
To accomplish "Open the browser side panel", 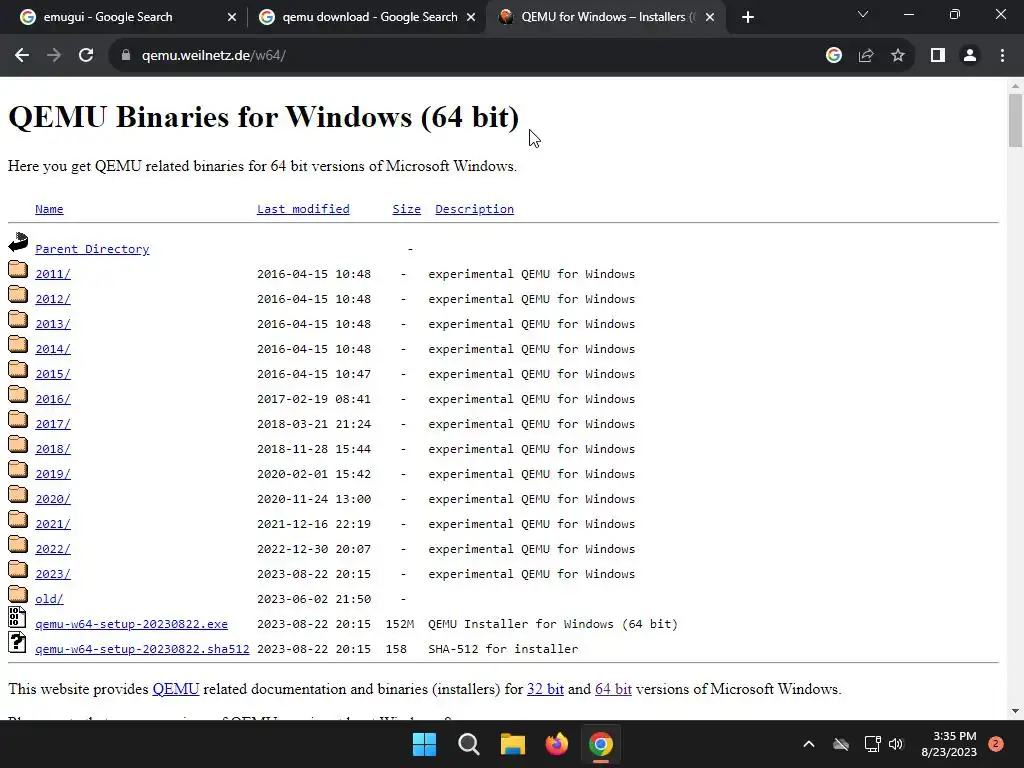I will click(x=938, y=56).
